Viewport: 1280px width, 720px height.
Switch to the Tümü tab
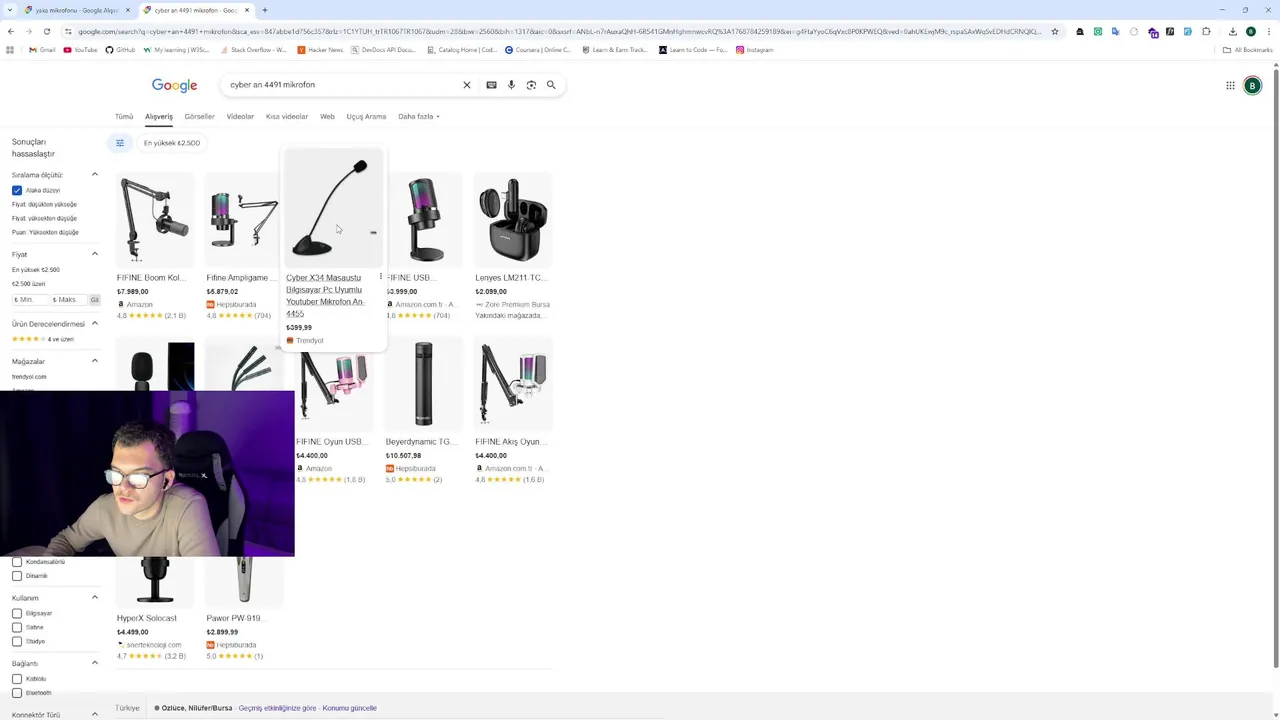pos(124,117)
